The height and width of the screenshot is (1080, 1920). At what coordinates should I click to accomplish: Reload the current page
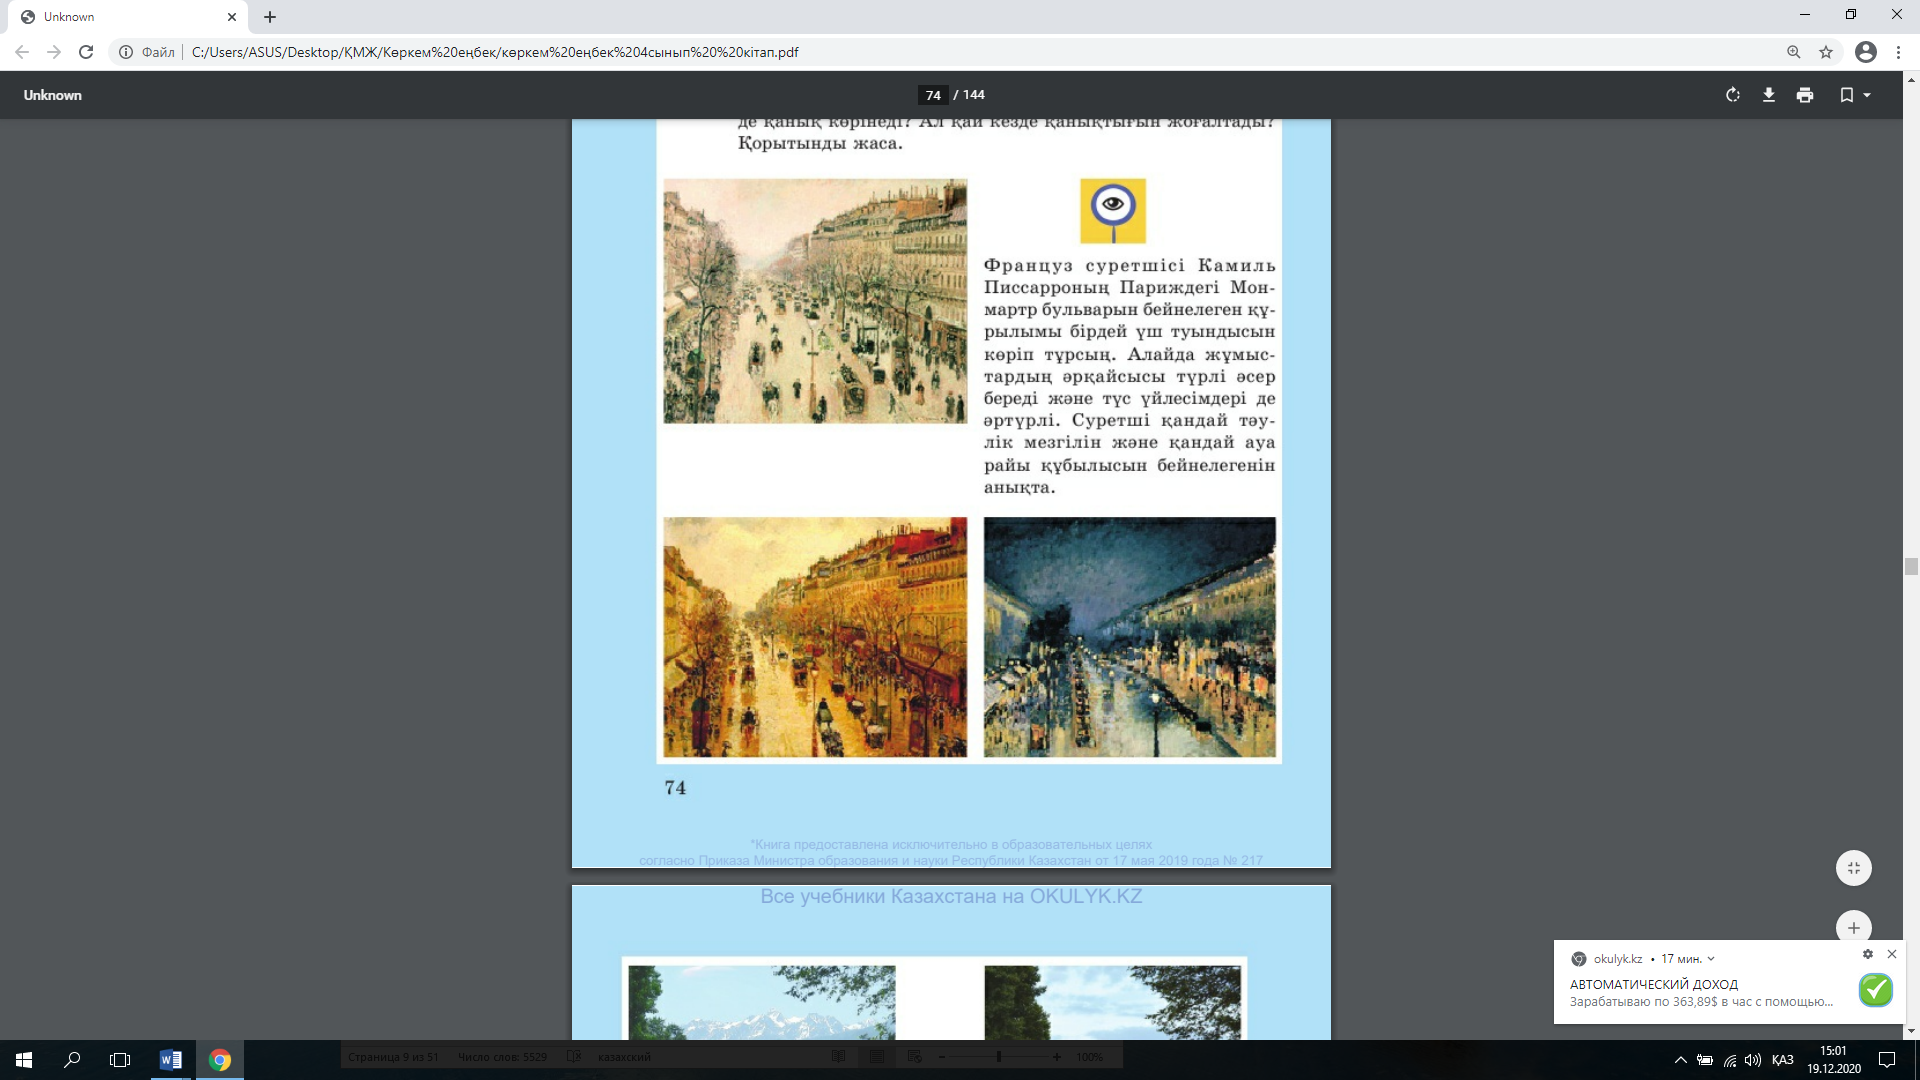[86, 52]
